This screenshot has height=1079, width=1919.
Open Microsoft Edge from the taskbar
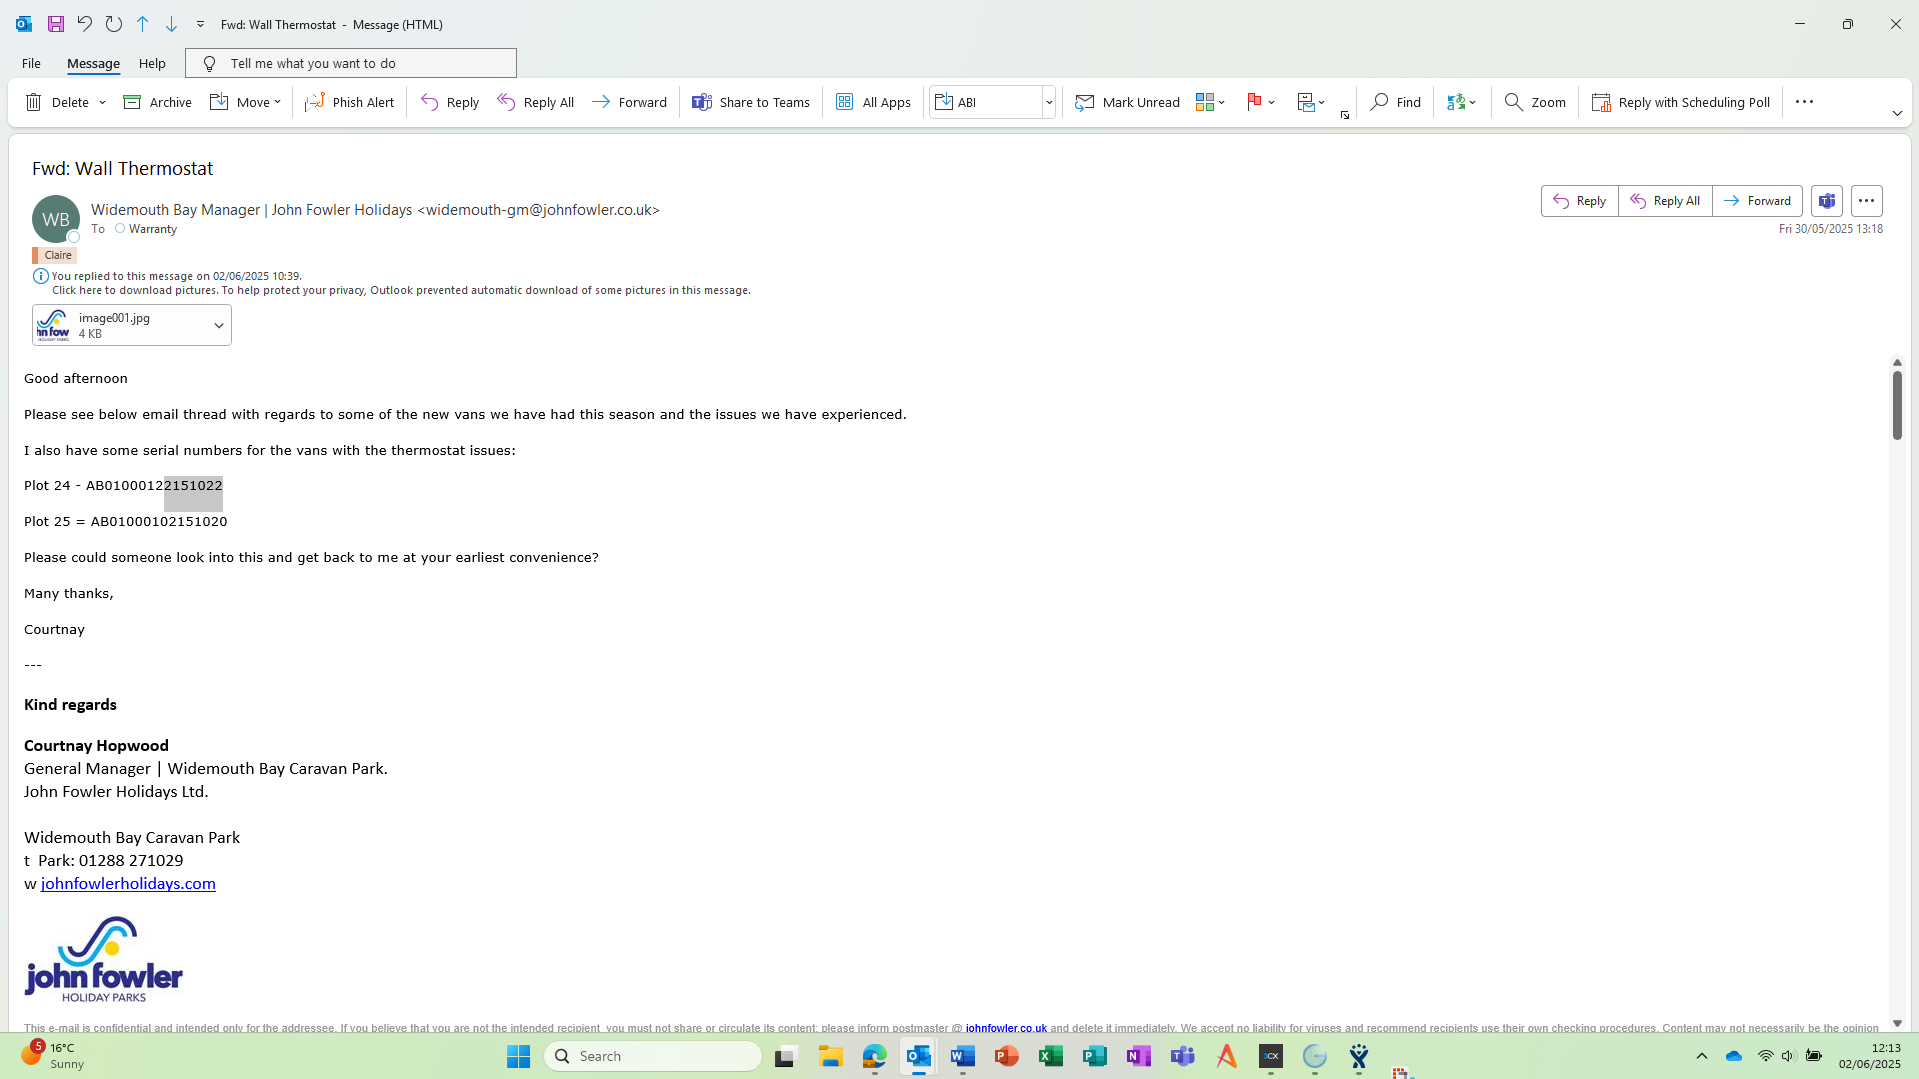click(875, 1056)
